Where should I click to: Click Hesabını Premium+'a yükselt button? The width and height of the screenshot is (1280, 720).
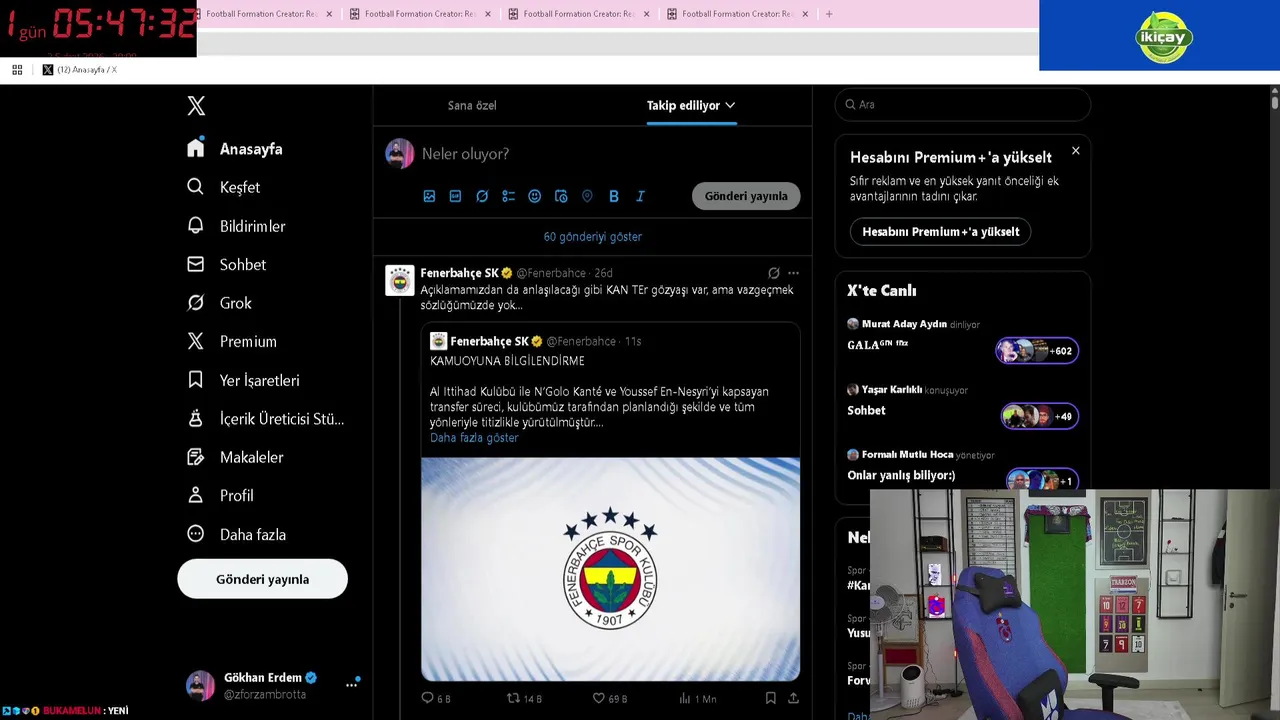click(x=941, y=232)
